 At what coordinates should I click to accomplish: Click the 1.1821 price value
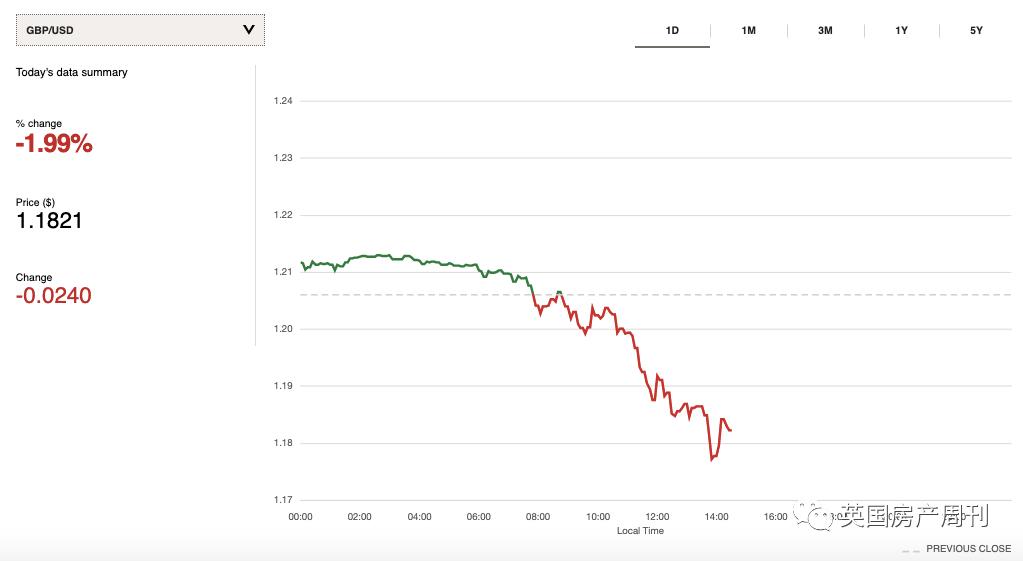point(49,221)
